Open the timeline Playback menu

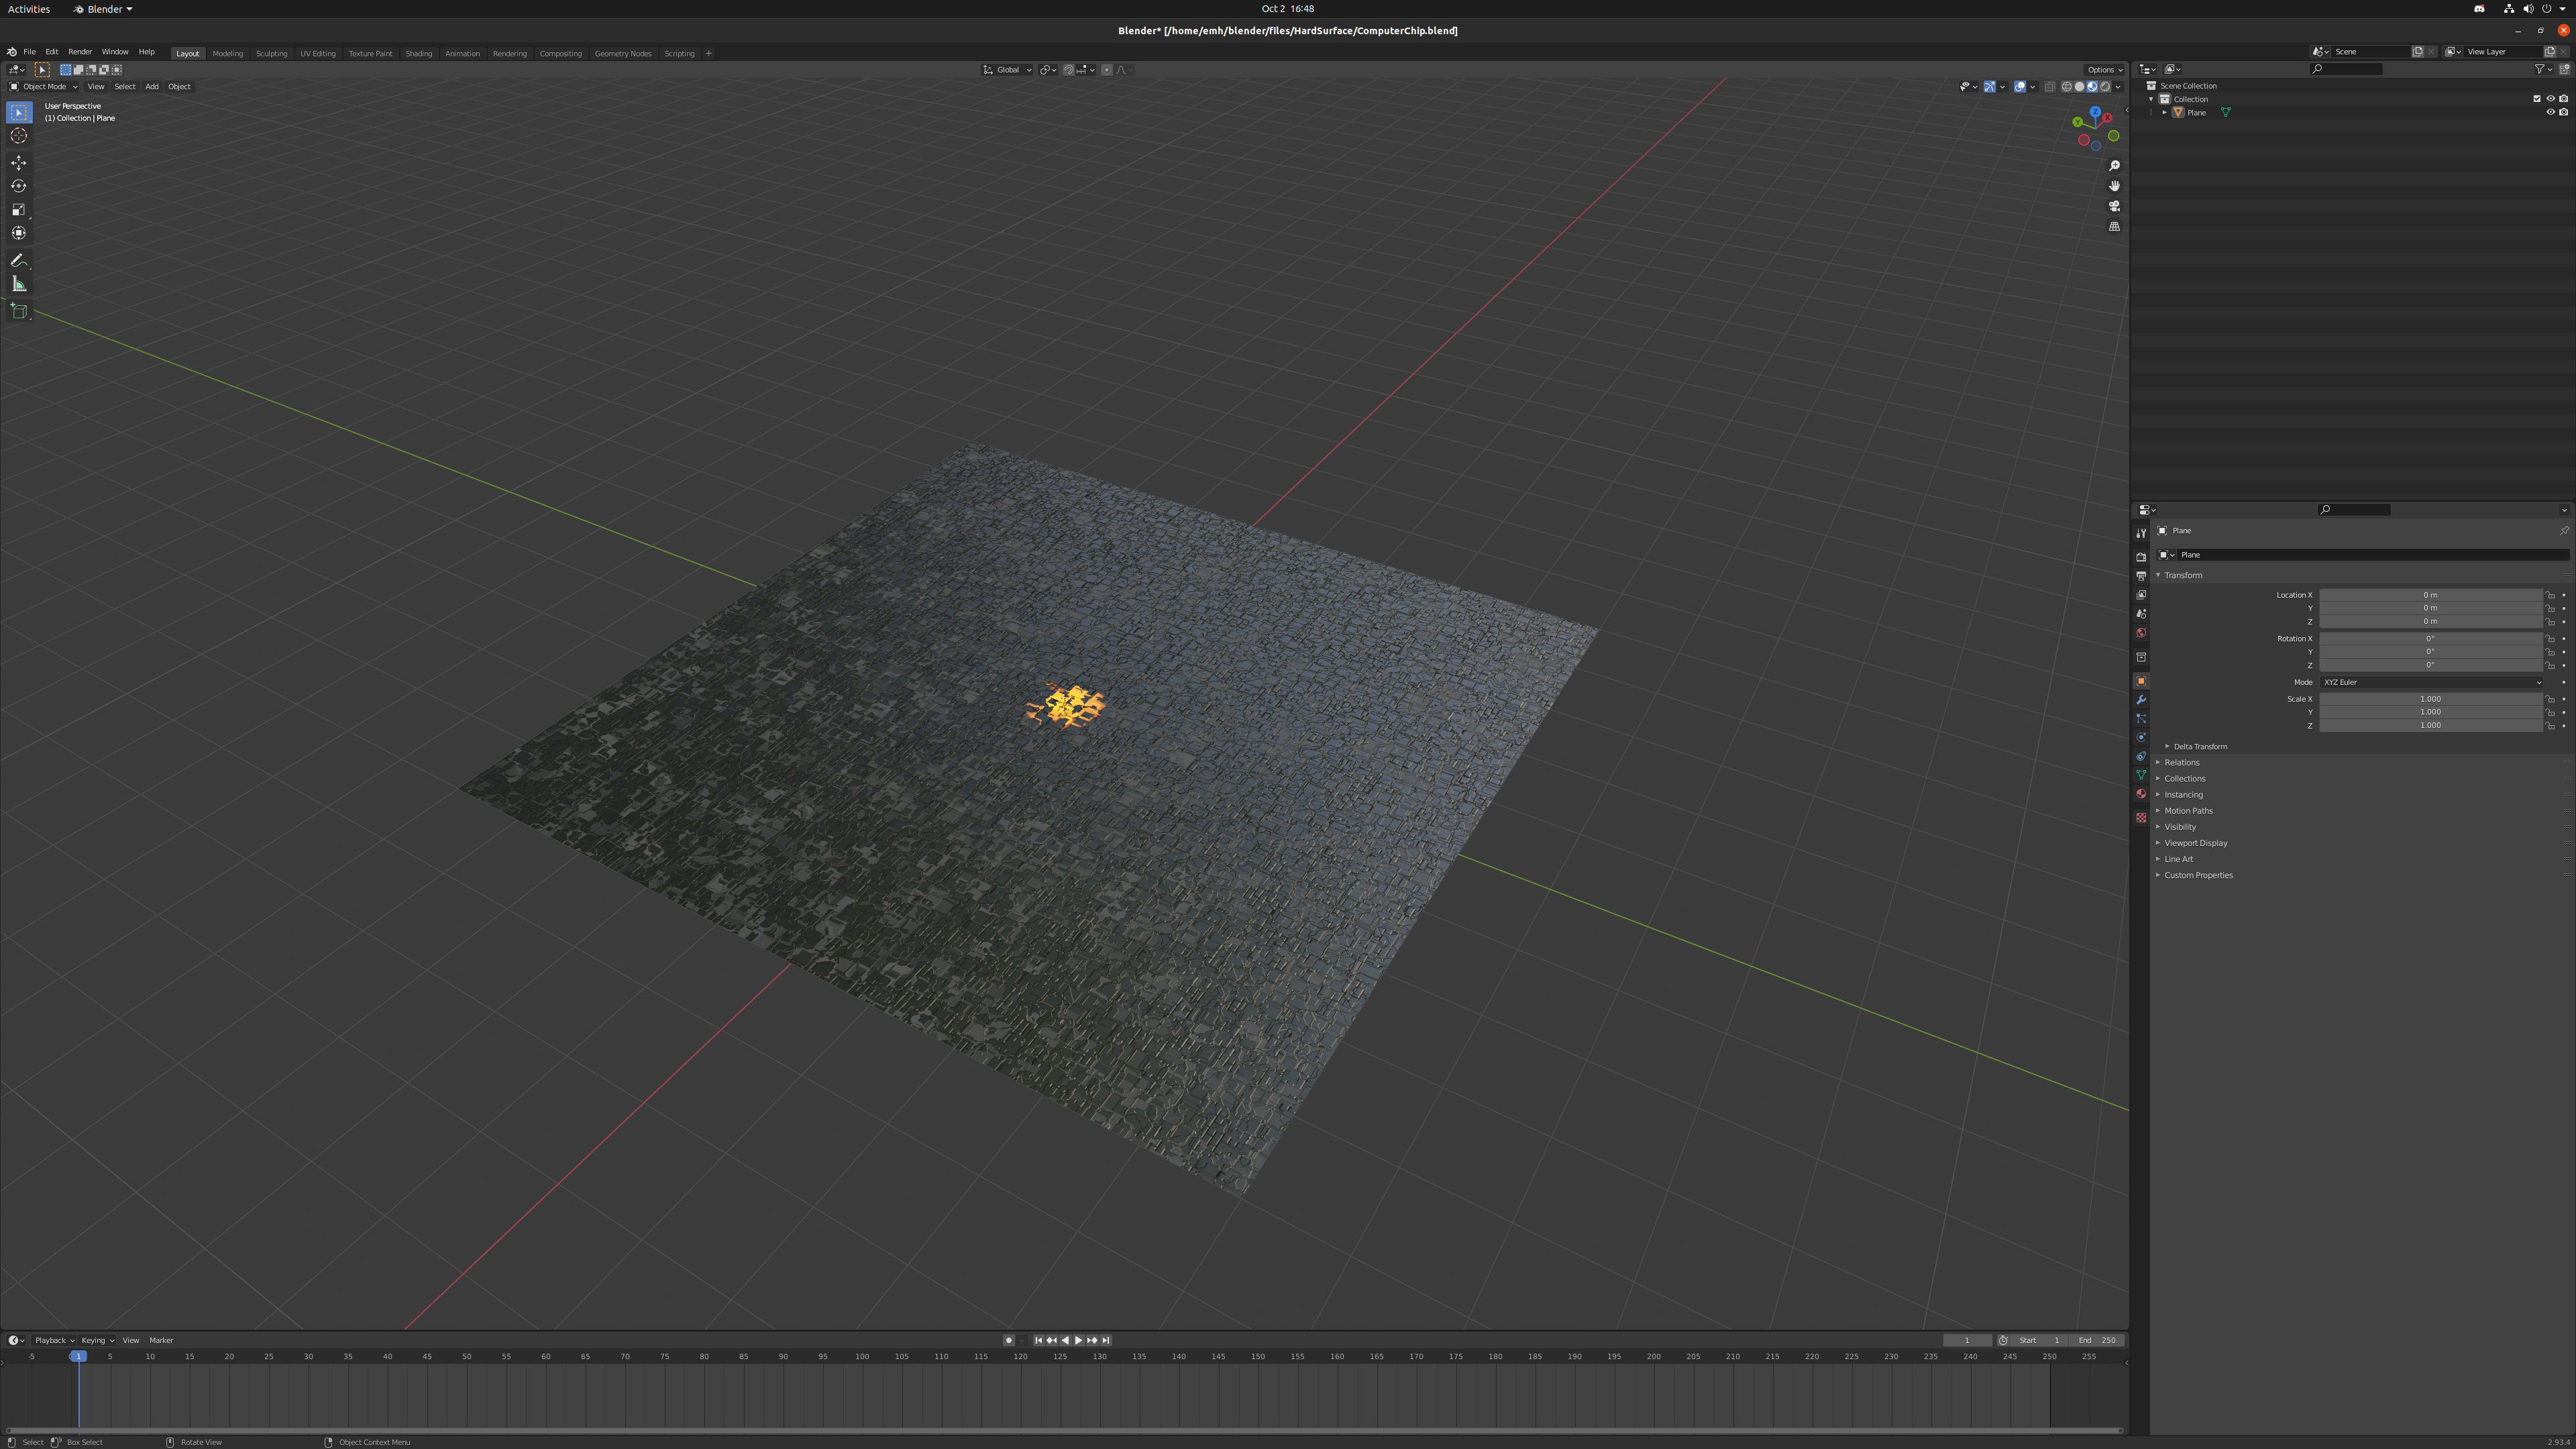(x=54, y=1341)
